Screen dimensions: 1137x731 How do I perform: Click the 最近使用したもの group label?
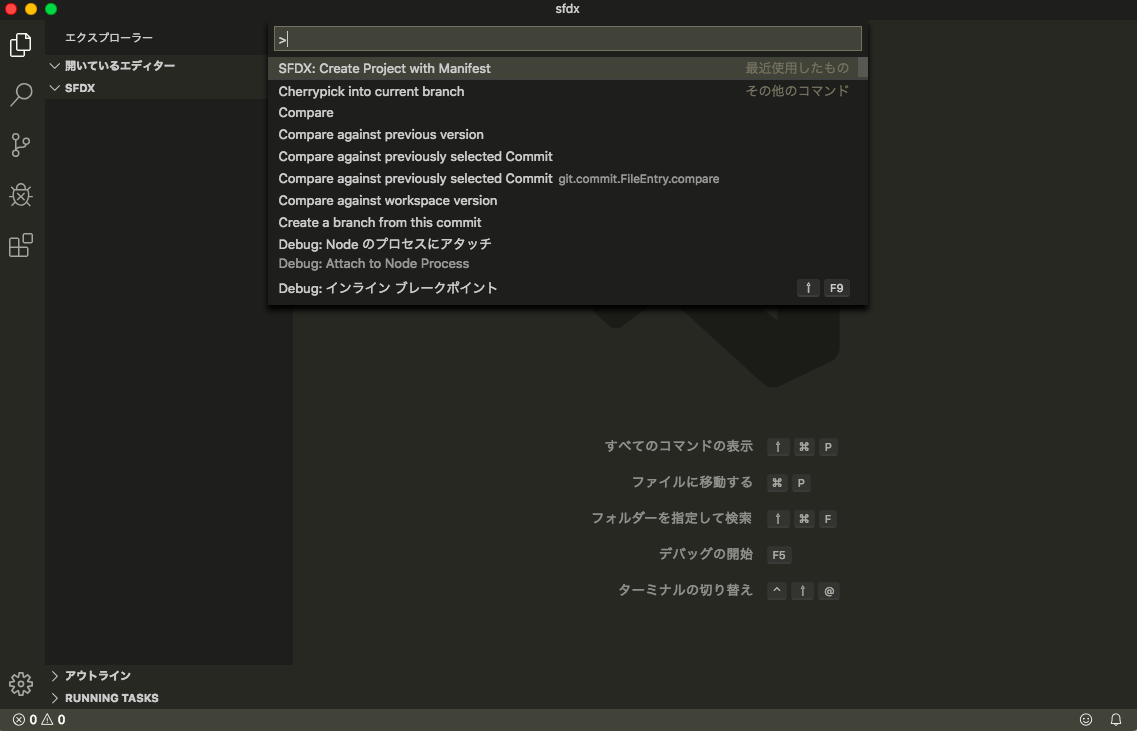[x=797, y=68]
